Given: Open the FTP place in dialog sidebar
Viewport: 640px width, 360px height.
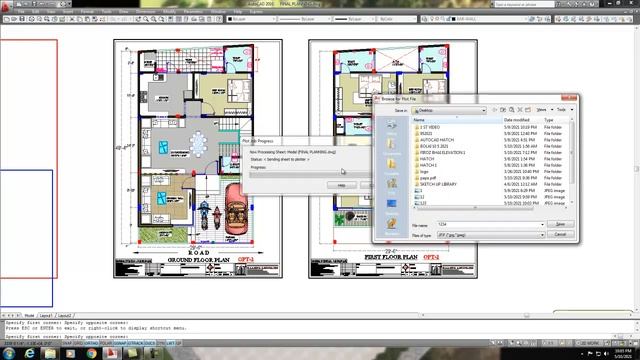Looking at the screenshot, I should [x=391, y=186].
